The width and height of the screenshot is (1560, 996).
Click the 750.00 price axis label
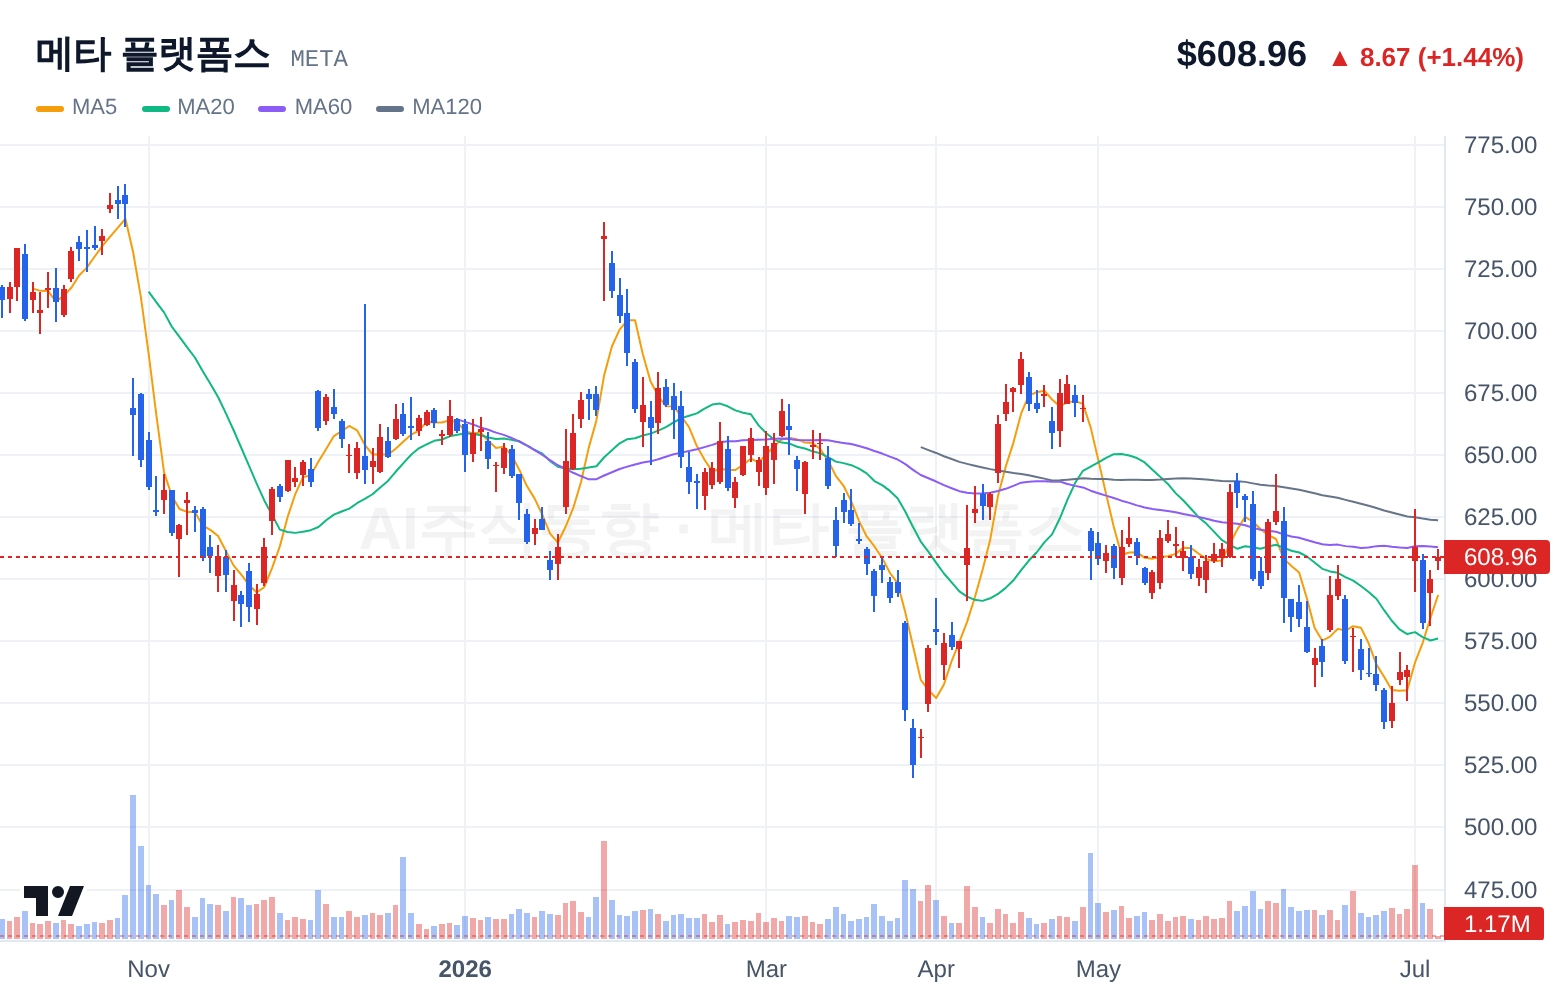pos(1500,207)
